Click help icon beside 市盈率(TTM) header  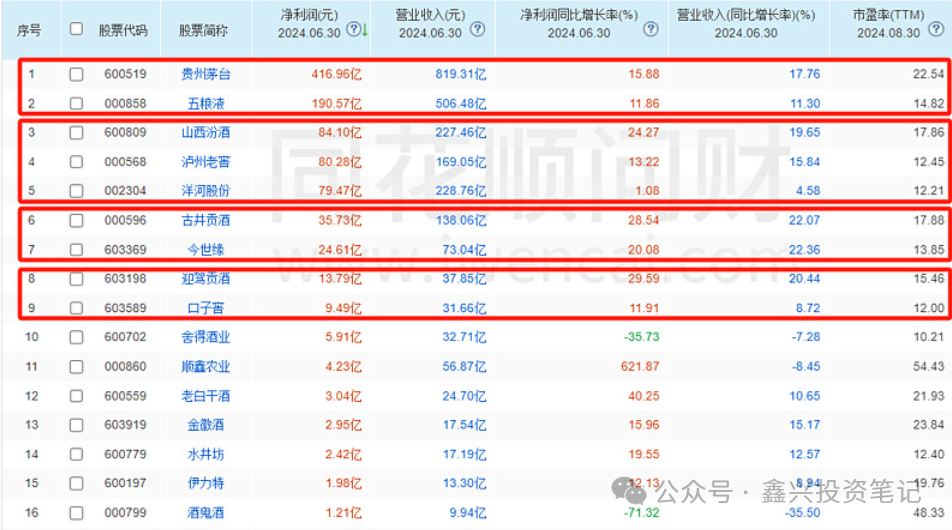(937, 29)
